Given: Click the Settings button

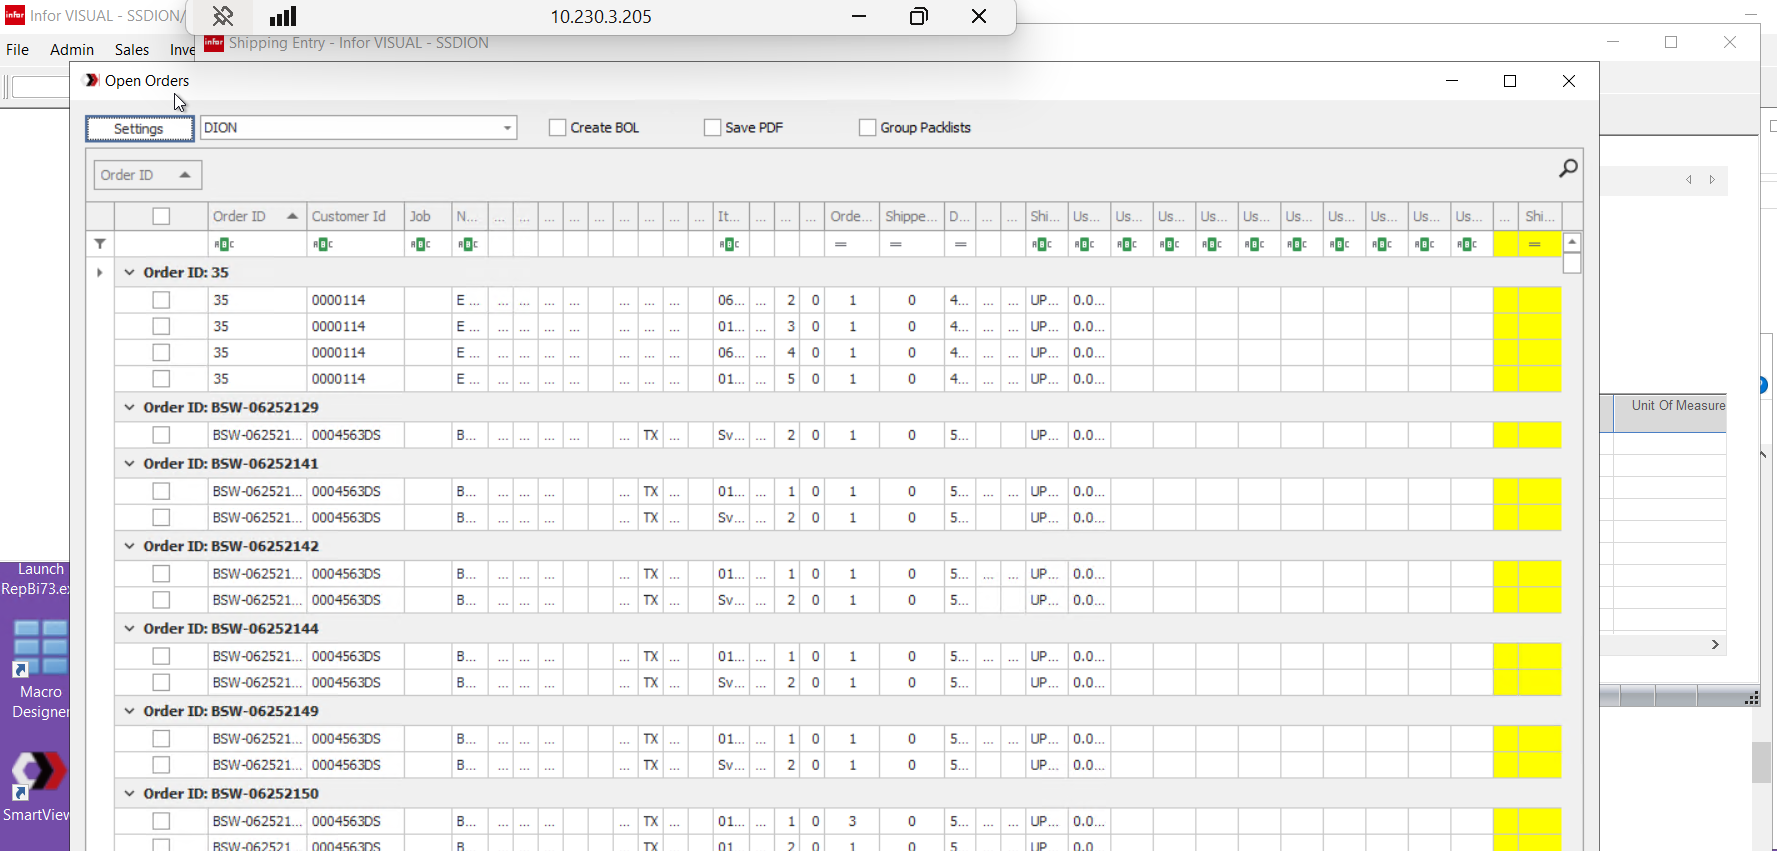Looking at the screenshot, I should pyautogui.click(x=139, y=128).
